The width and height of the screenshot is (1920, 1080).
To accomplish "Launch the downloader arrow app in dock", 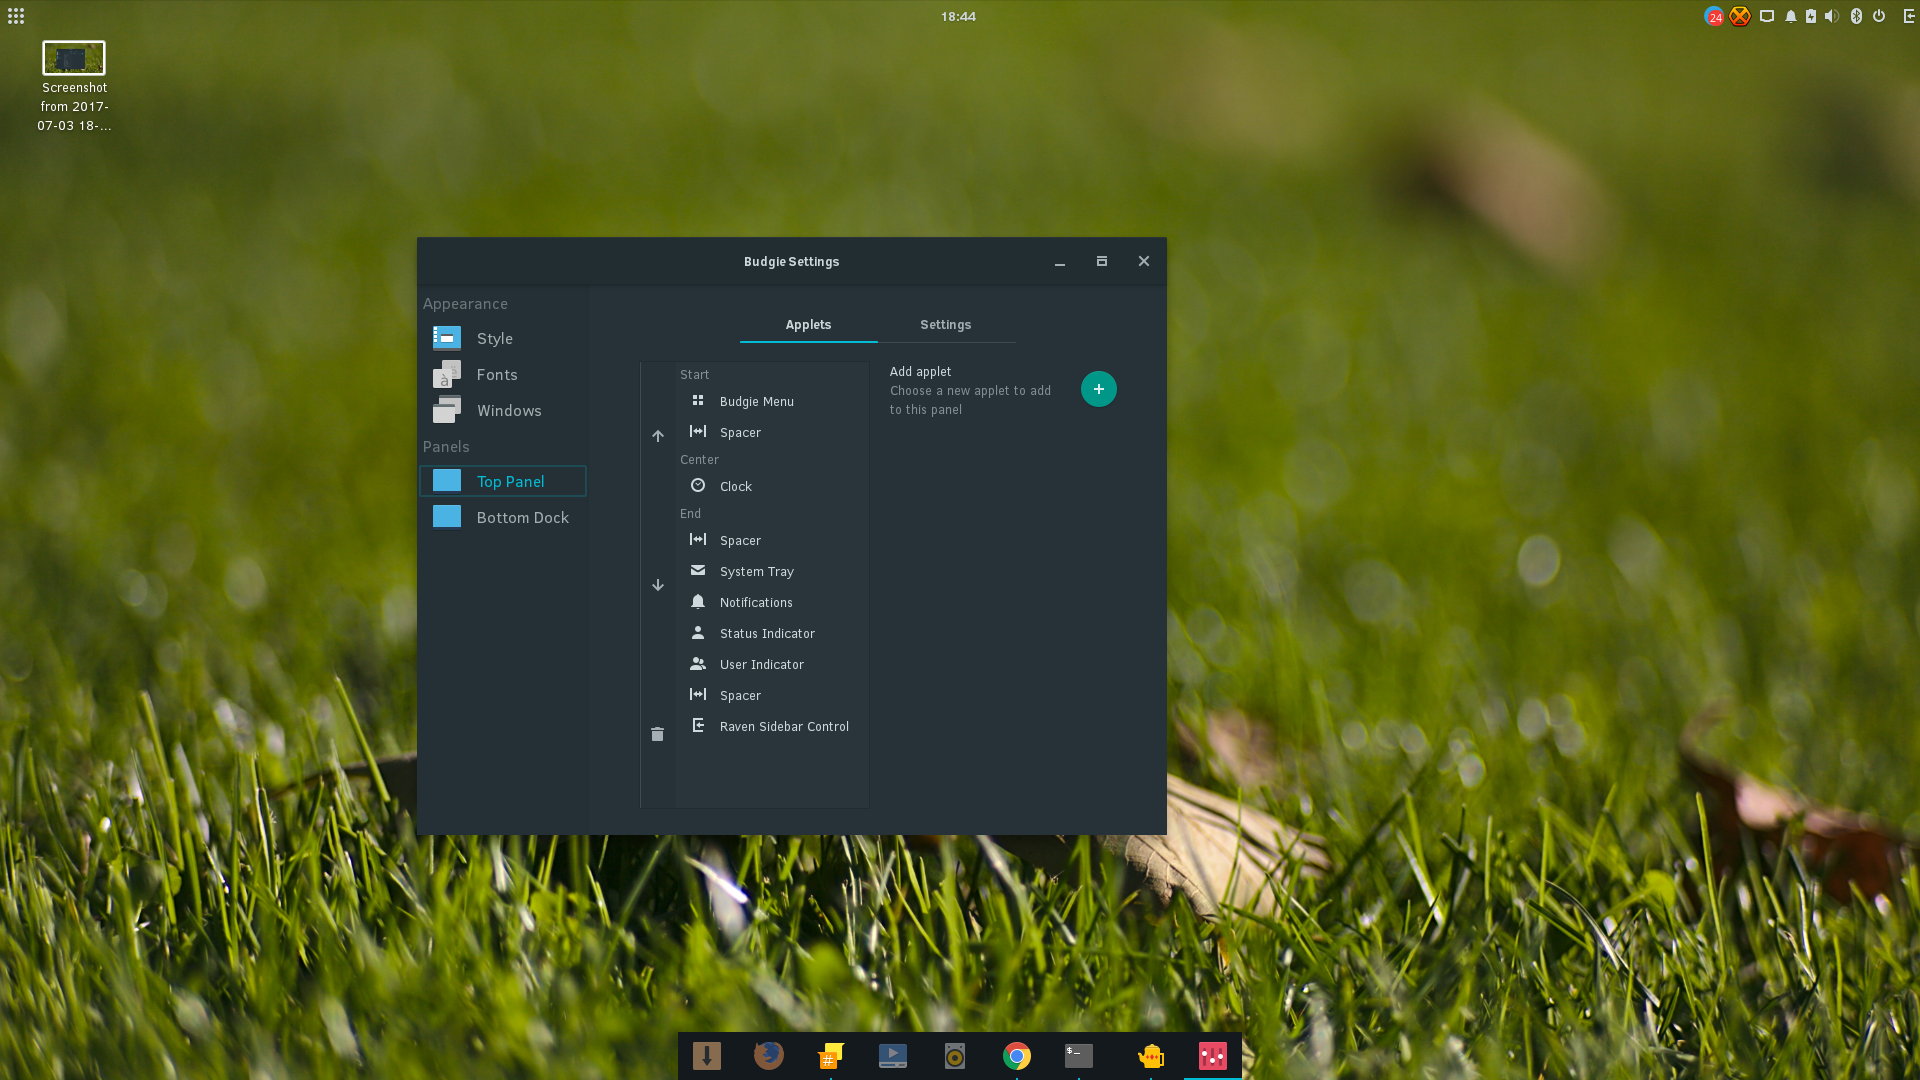I will (x=707, y=1056).
